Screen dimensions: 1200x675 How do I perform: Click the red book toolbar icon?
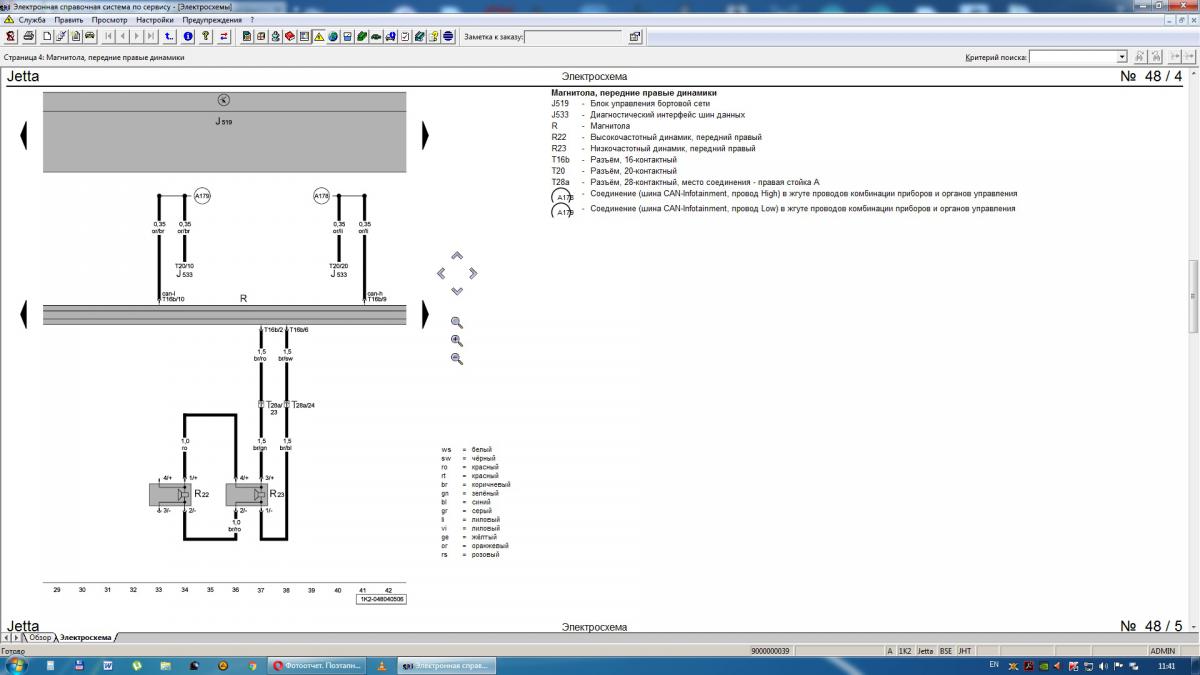pos(290,37)
